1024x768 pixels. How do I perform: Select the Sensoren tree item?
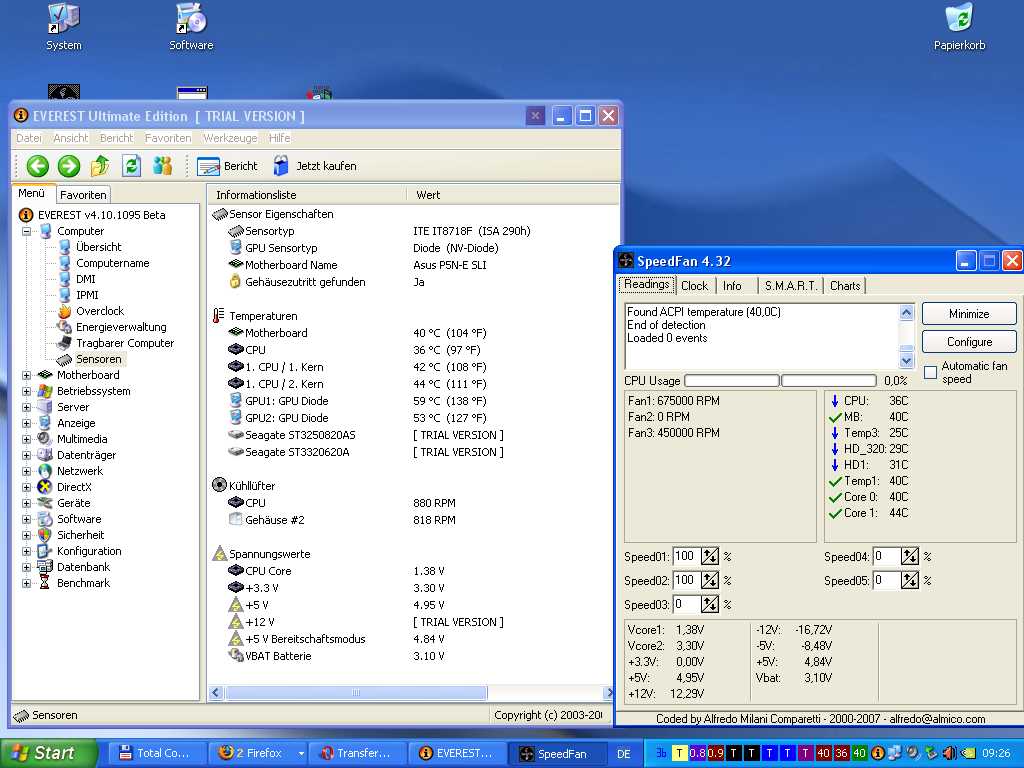coord(99,359)
